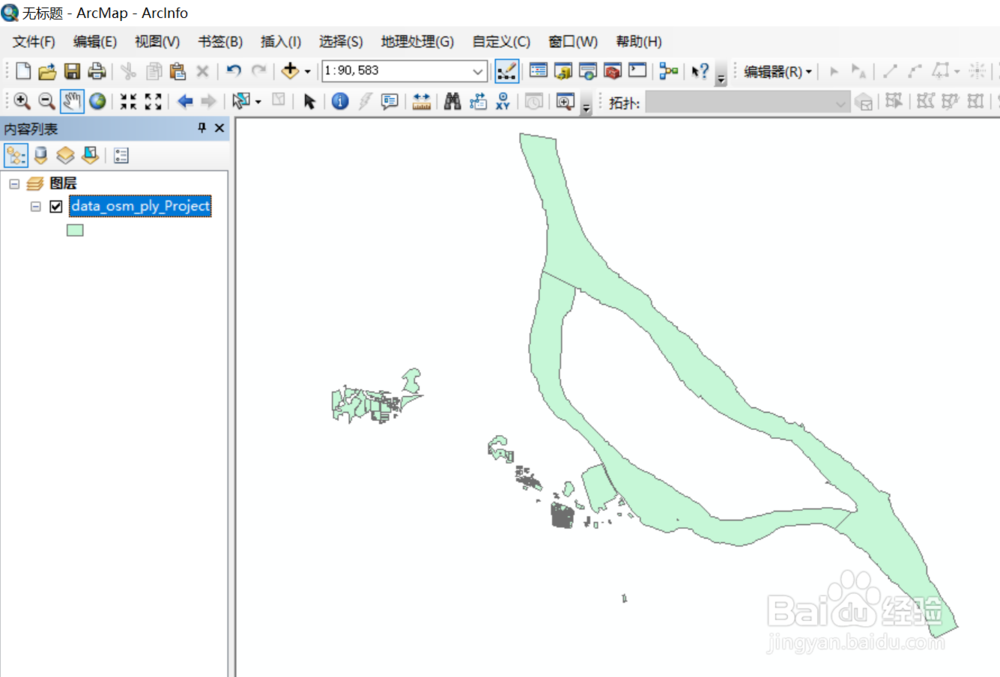Click the pin to auto-hide content list panel

(203, 129)
